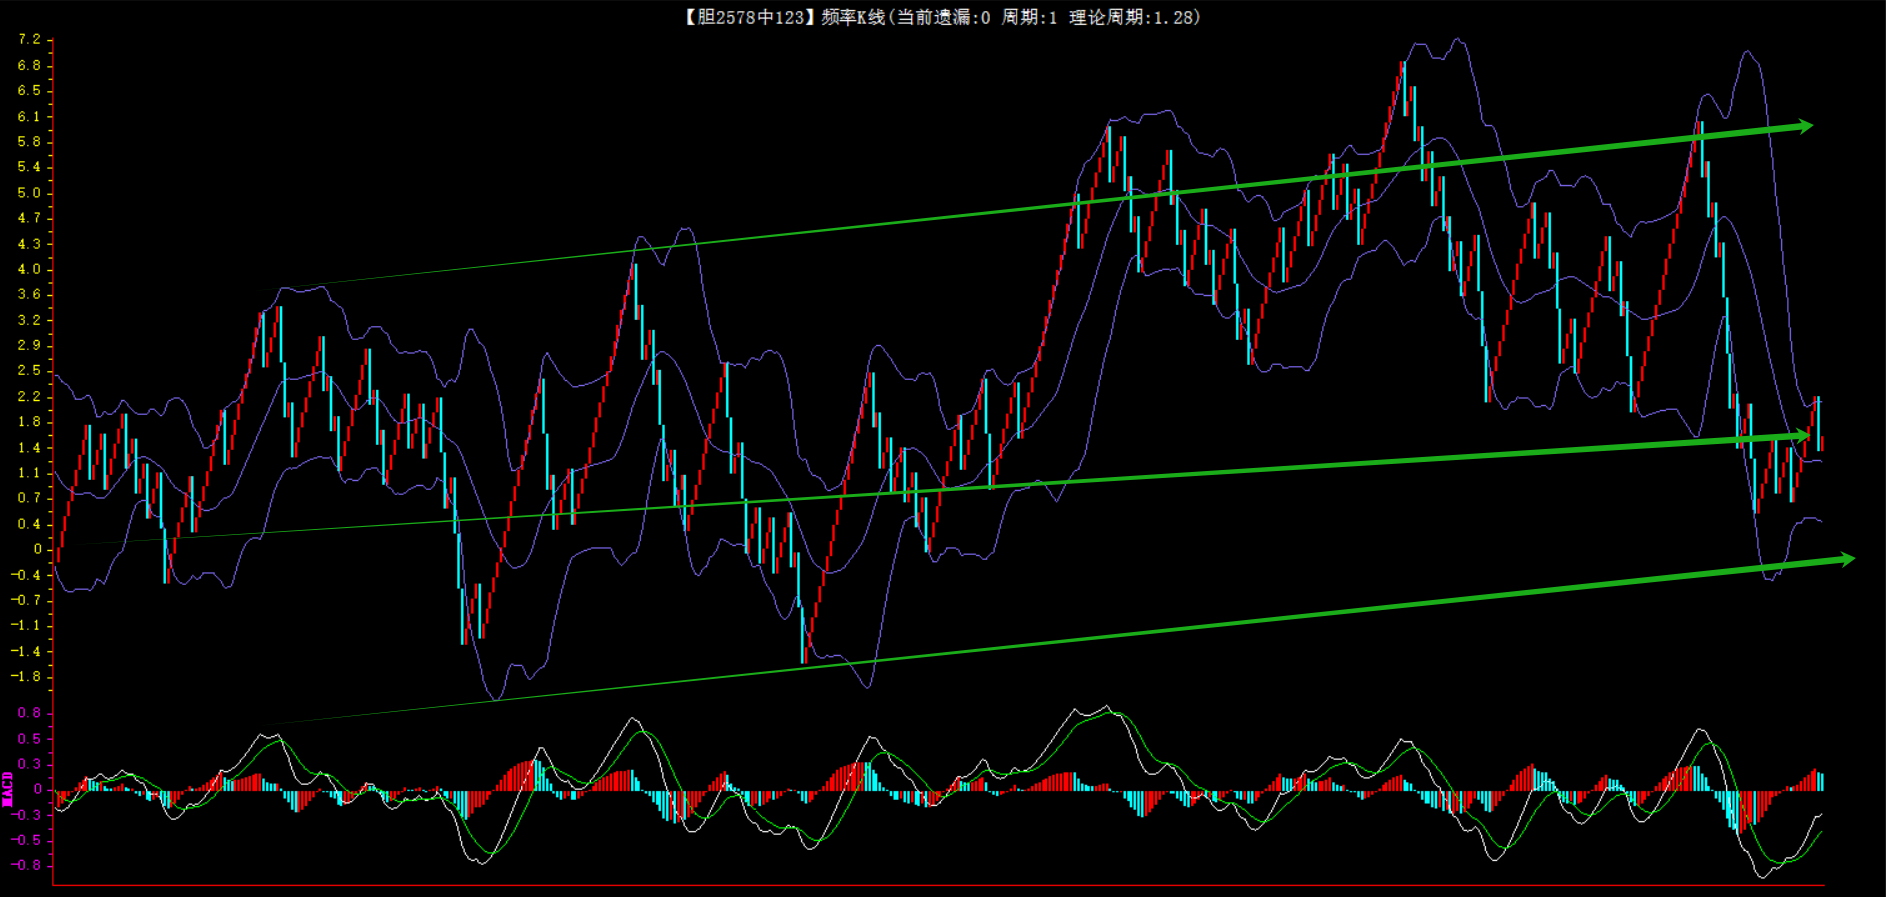
Task: Click the lowest green trendline arrowhead
Action: (1846, 559)
